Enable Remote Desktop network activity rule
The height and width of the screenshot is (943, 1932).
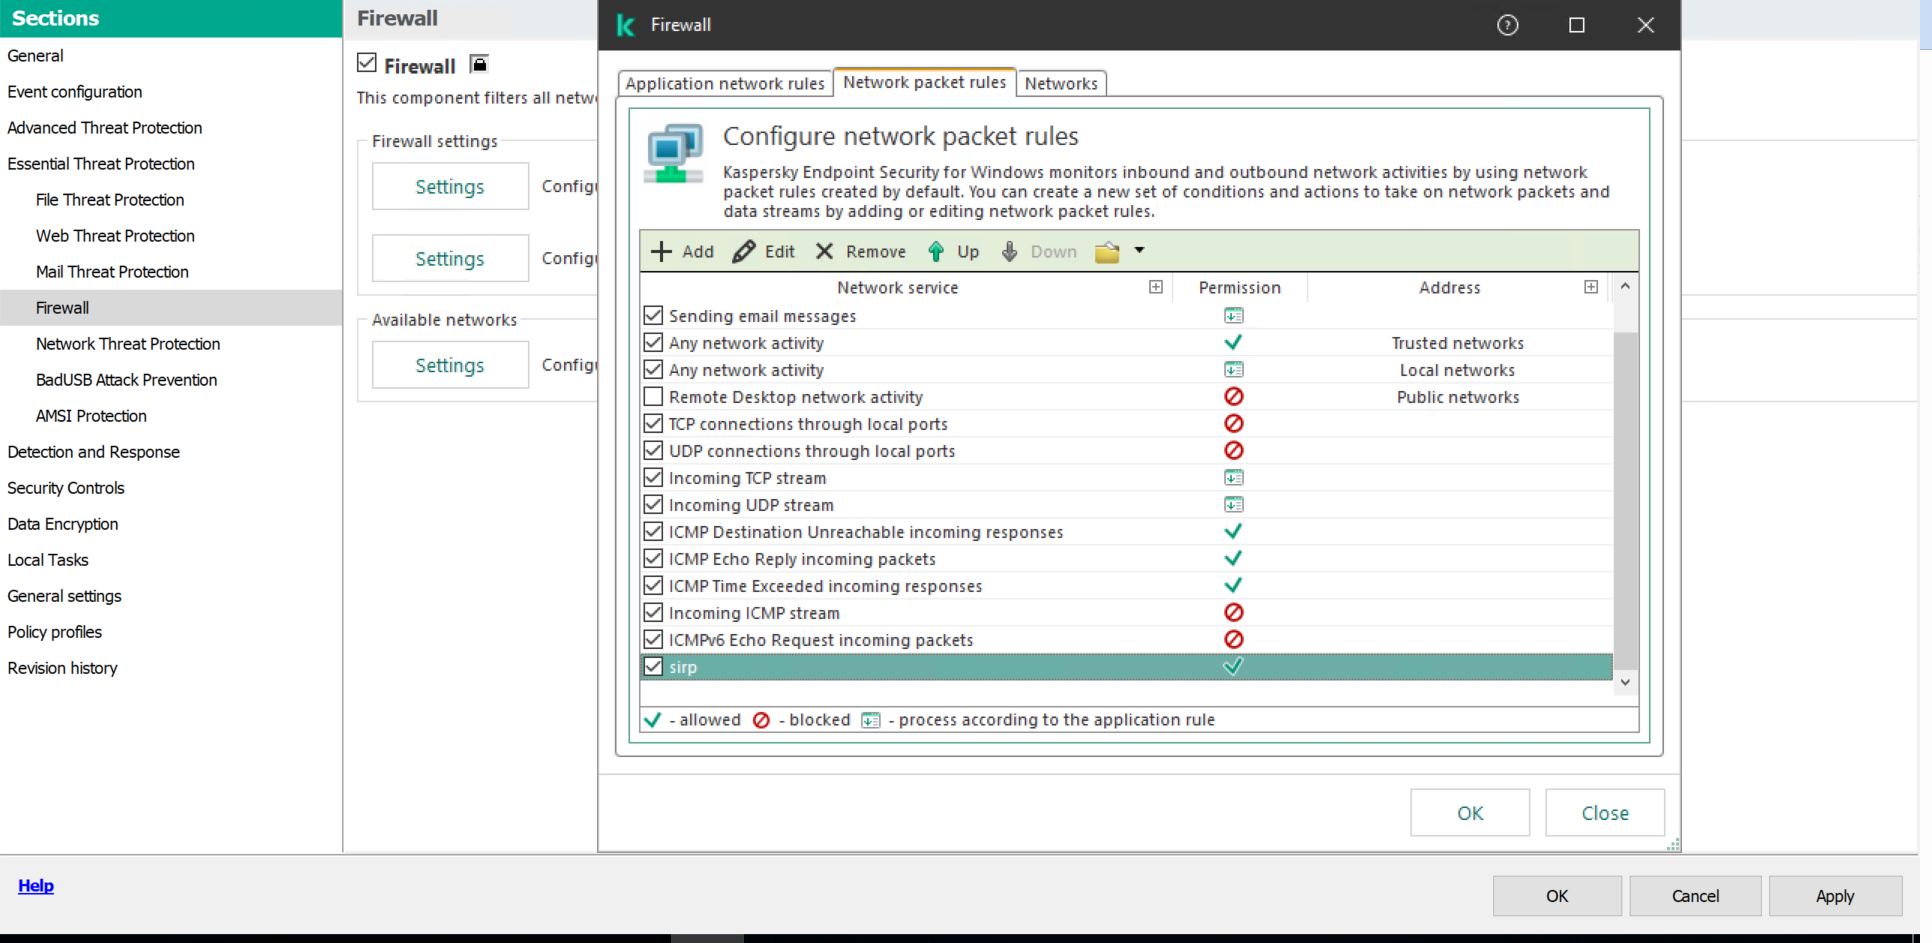(x=653, y=397)
